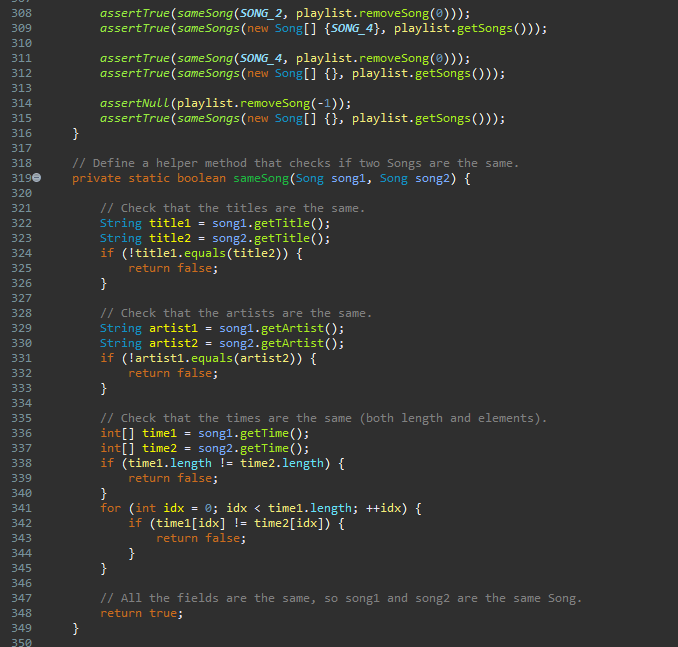Collapse the sameSong method fold marker
This screenshot has width=678, height=647.
coord(37,178)
